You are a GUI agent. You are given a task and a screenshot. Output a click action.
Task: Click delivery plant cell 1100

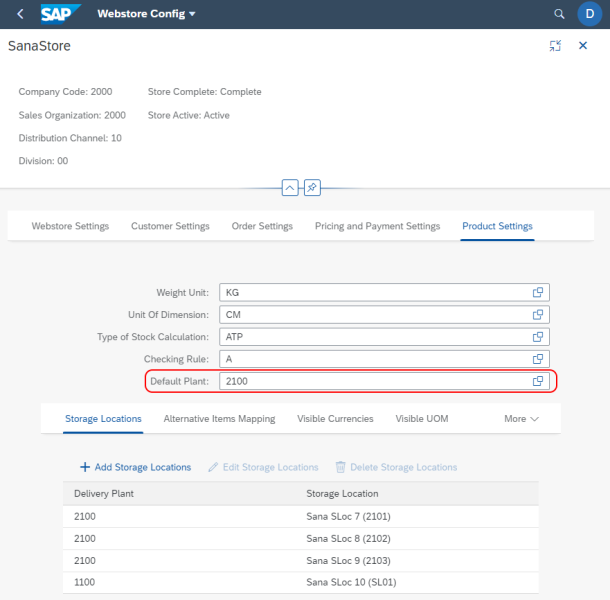84,582
